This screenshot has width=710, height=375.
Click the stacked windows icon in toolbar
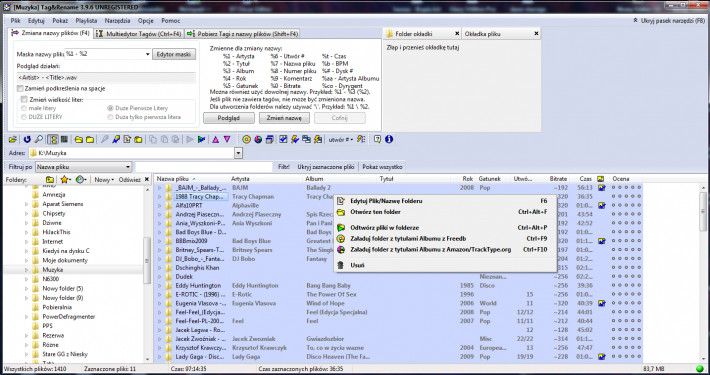(x=269, y=139)
